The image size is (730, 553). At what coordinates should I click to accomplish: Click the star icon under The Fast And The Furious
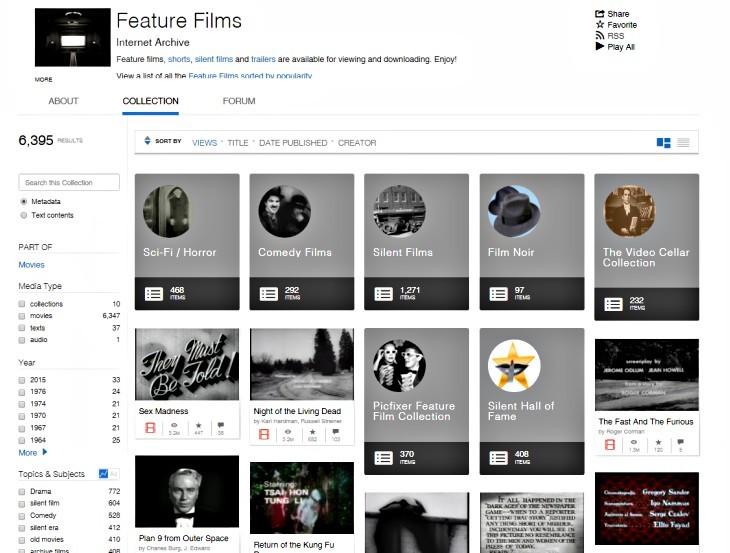[x=658, y=442]
